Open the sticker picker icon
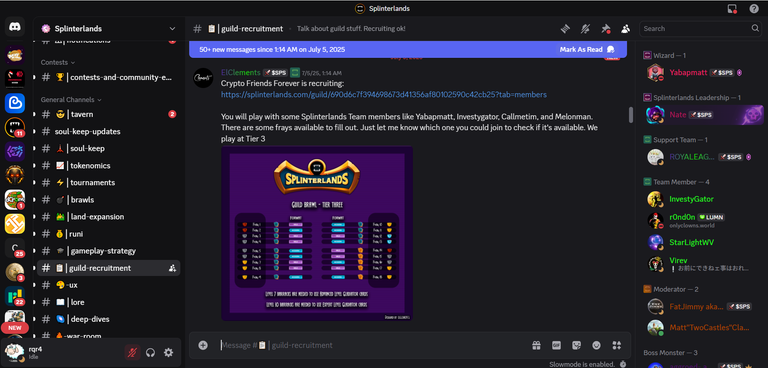 (x=576, y=345)
